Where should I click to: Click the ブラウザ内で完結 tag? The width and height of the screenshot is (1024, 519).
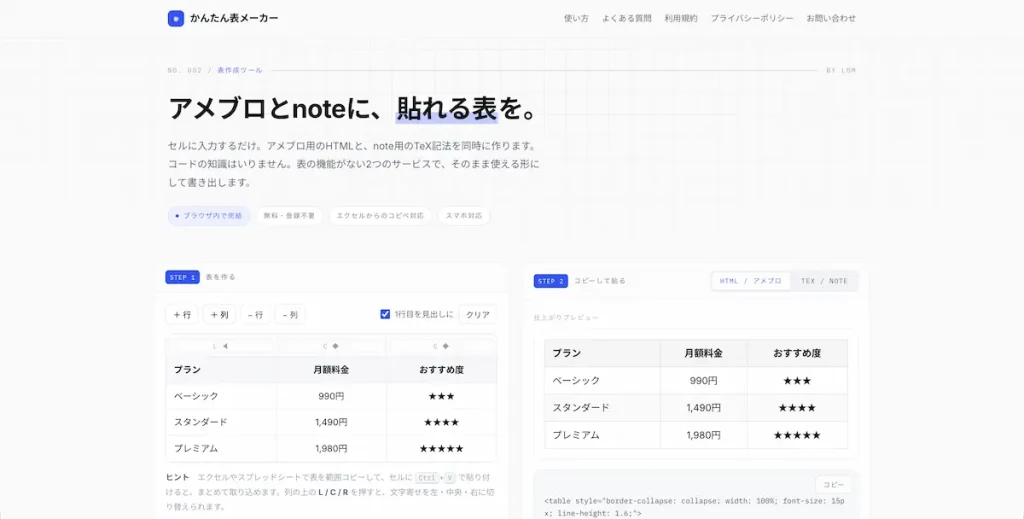209,215
